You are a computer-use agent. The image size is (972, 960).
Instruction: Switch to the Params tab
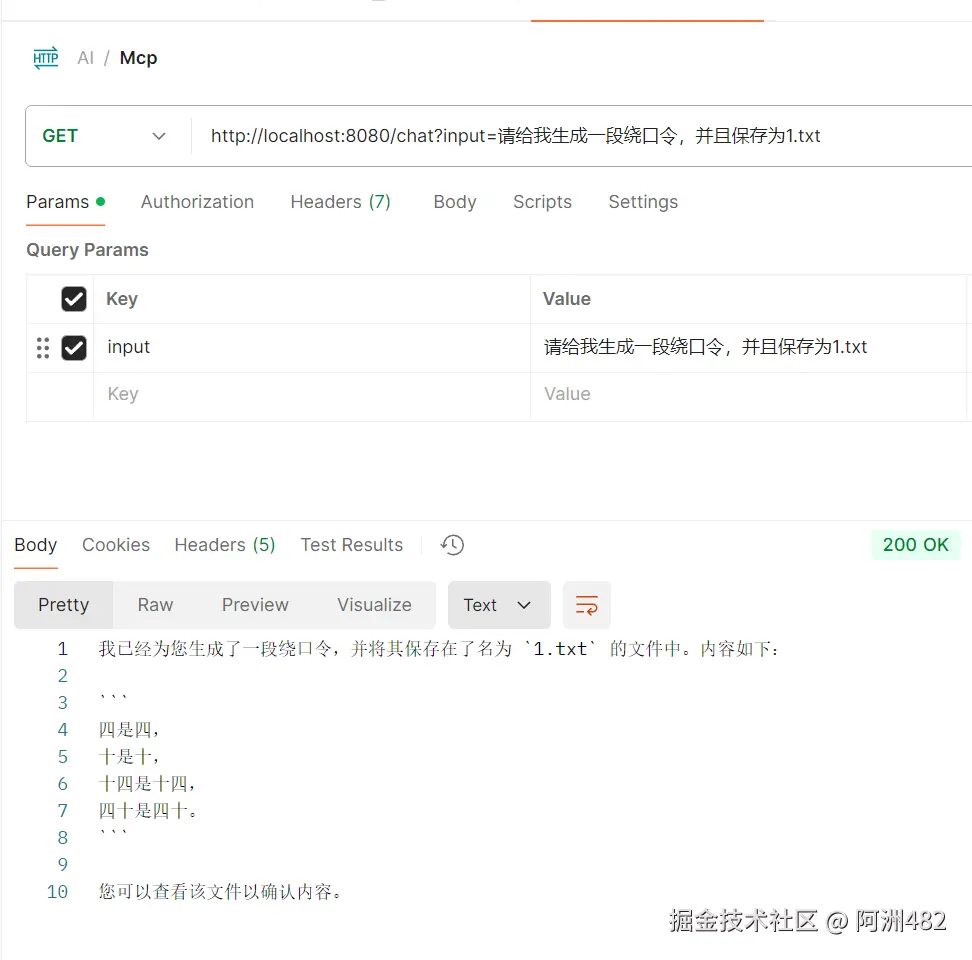coord(65,202)
